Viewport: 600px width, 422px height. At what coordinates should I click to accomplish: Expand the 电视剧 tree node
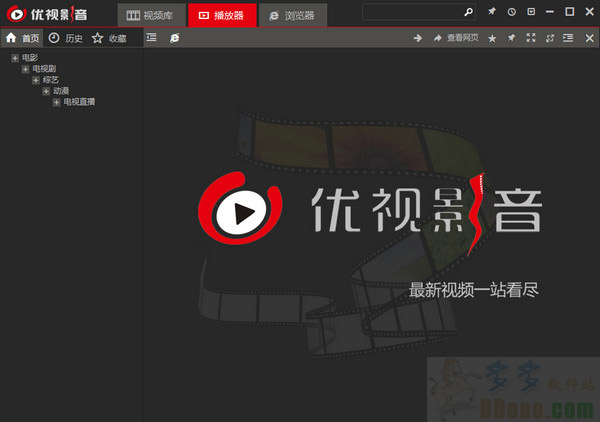tap(25, 69)
